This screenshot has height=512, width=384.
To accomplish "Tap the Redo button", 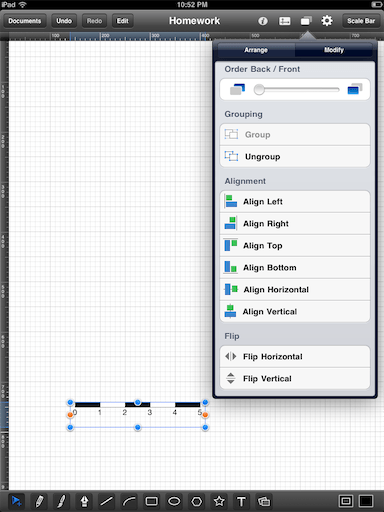I will click(94, 21).
